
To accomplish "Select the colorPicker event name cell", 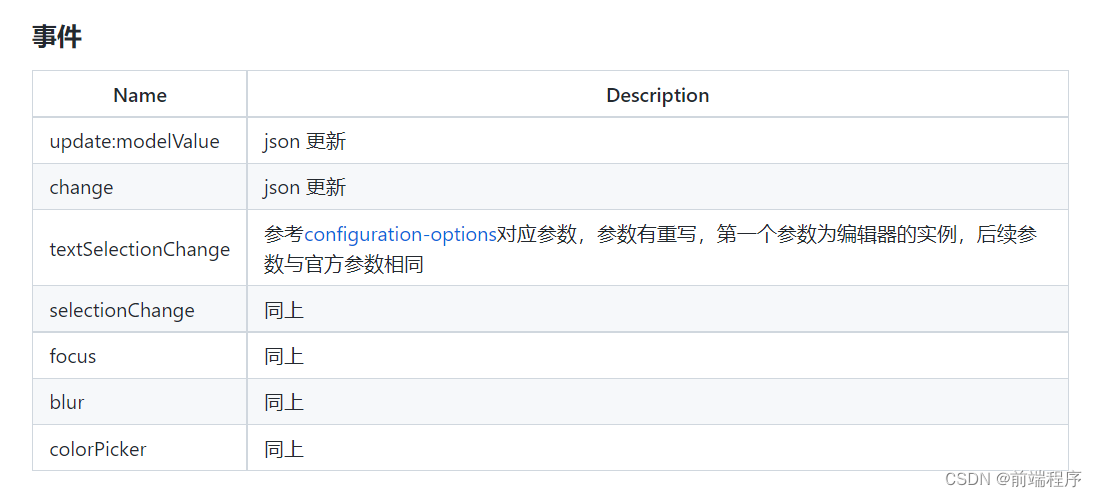I will click(x=98, y=449).
